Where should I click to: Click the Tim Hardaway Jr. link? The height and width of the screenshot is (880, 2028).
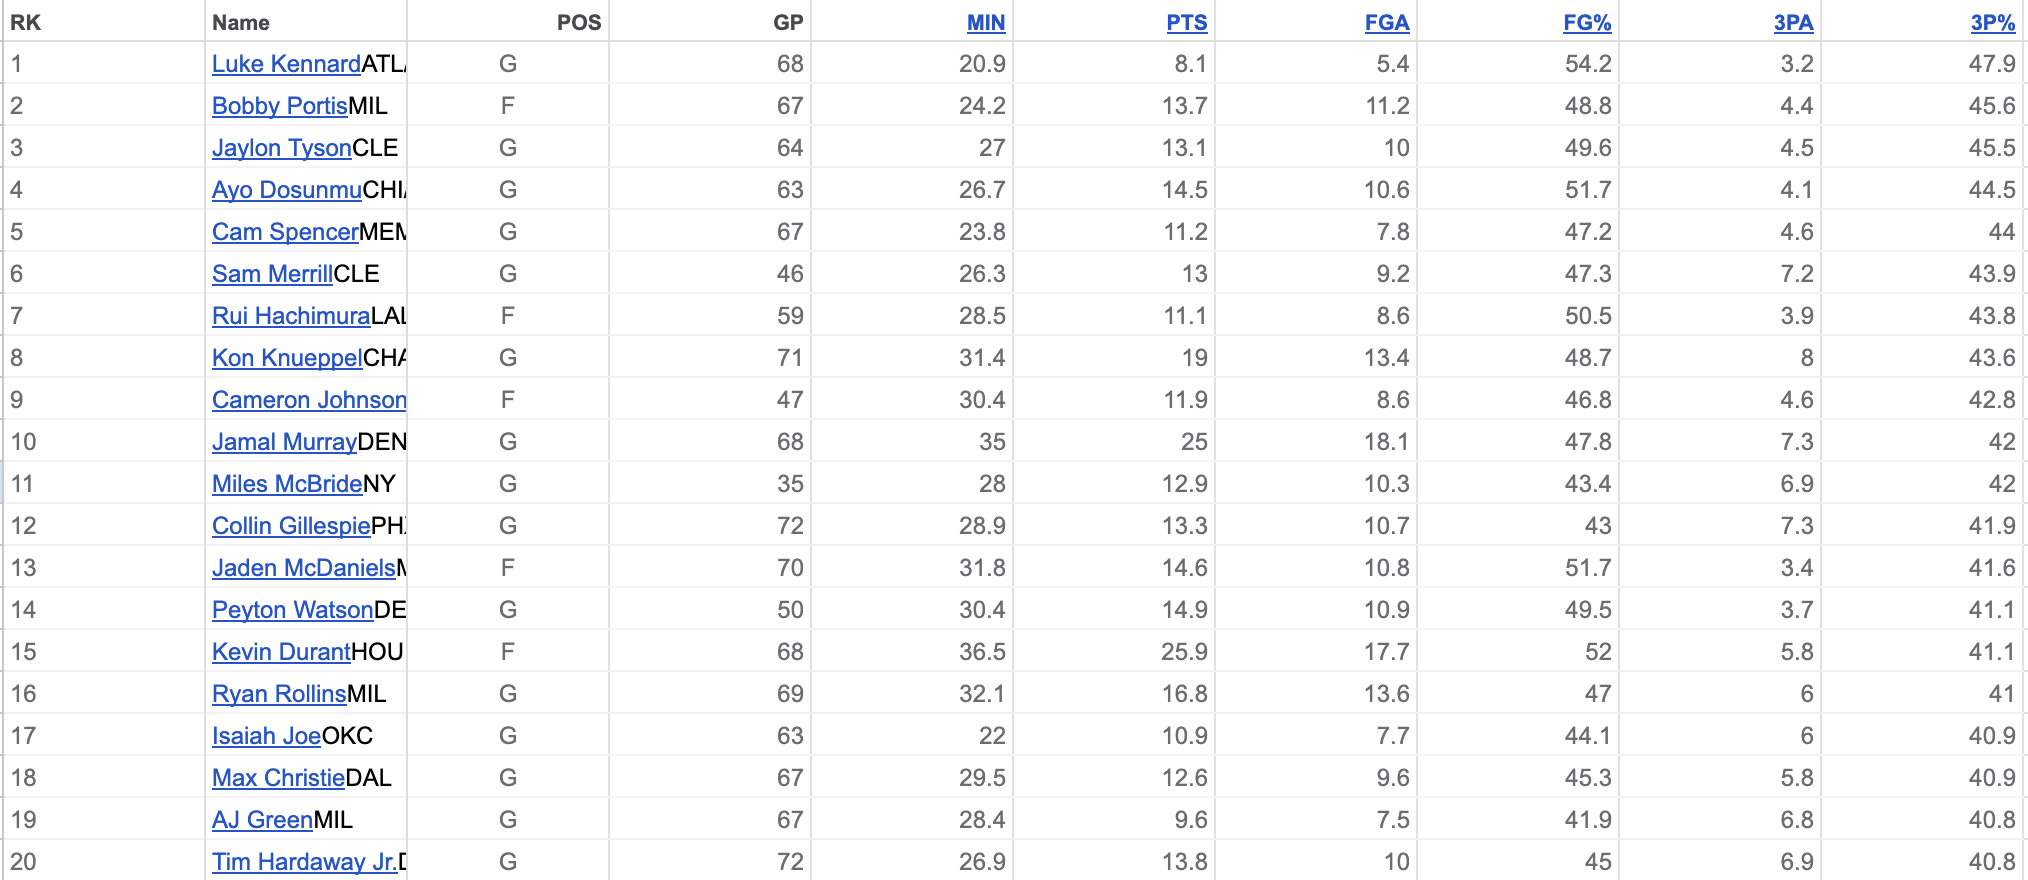coord(305,862)
